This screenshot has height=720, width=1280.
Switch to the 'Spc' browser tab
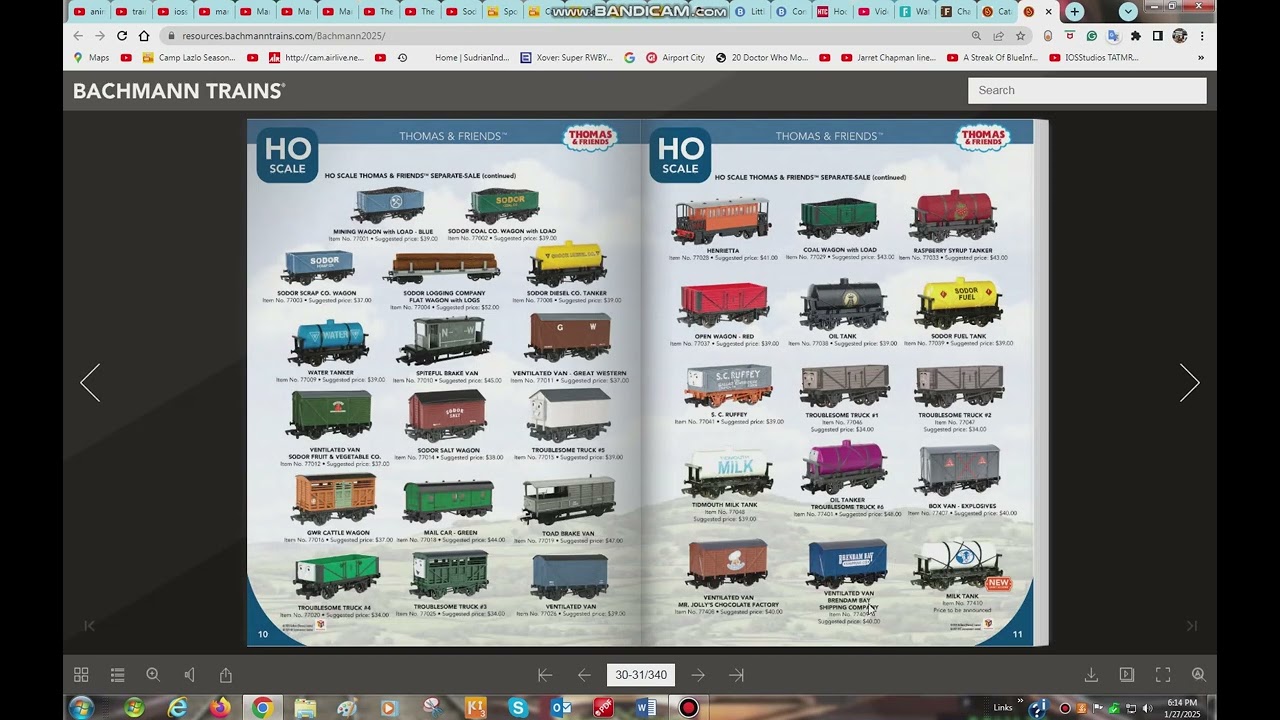point(503,12)
